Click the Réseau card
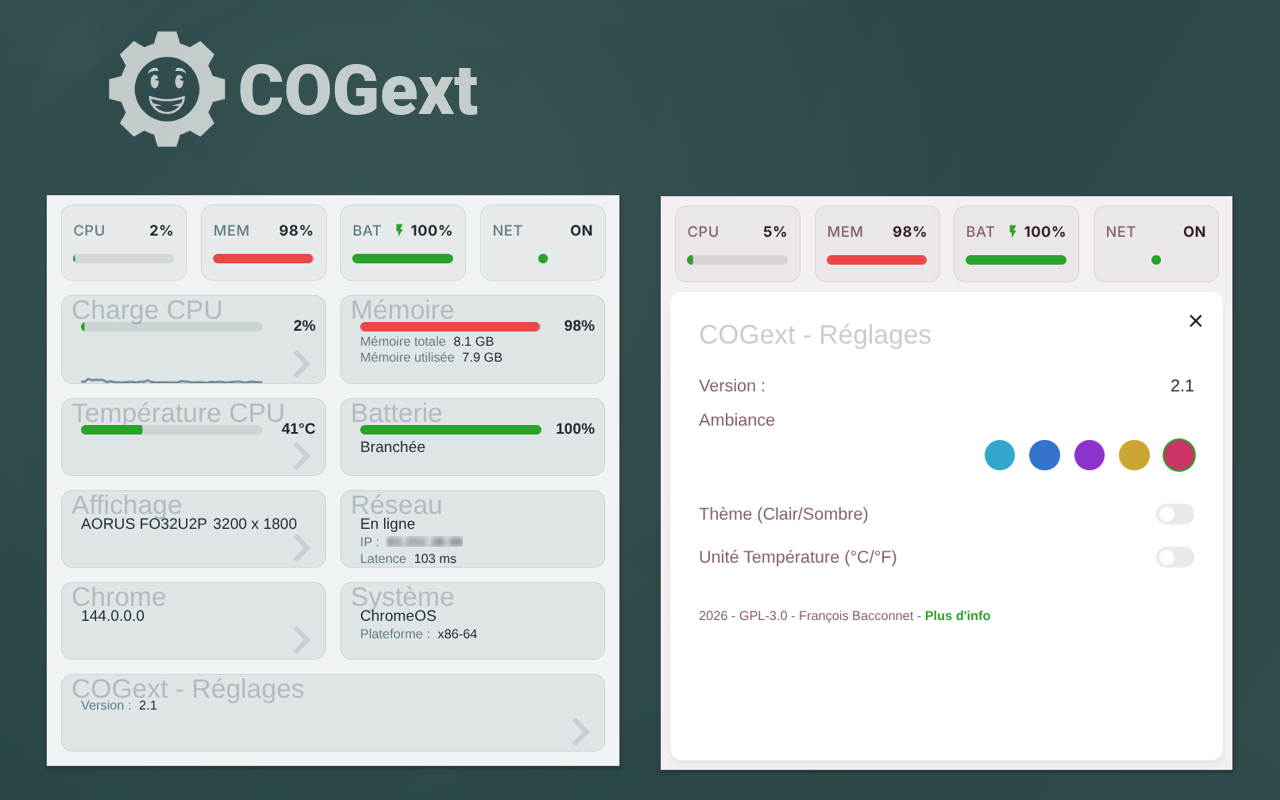1280x800 pixels. tap(473, 529)
